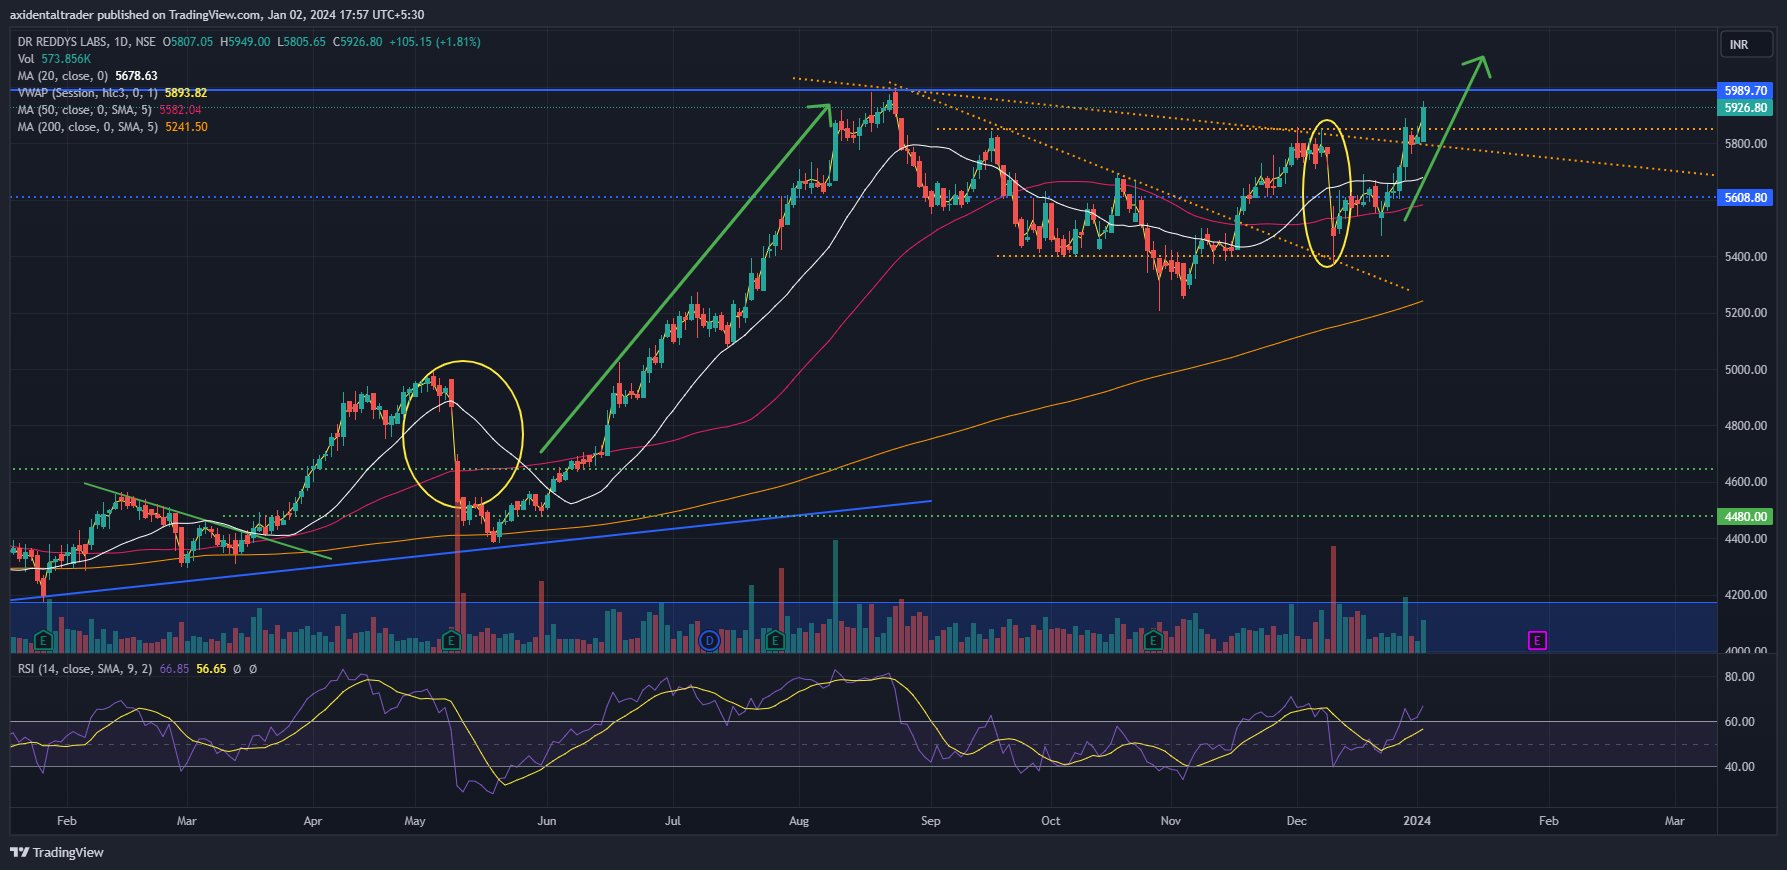Click the 5926.80 current price label
Image resolution: width=1787 pixels, height=870 pixels.
click(1745, 107)
